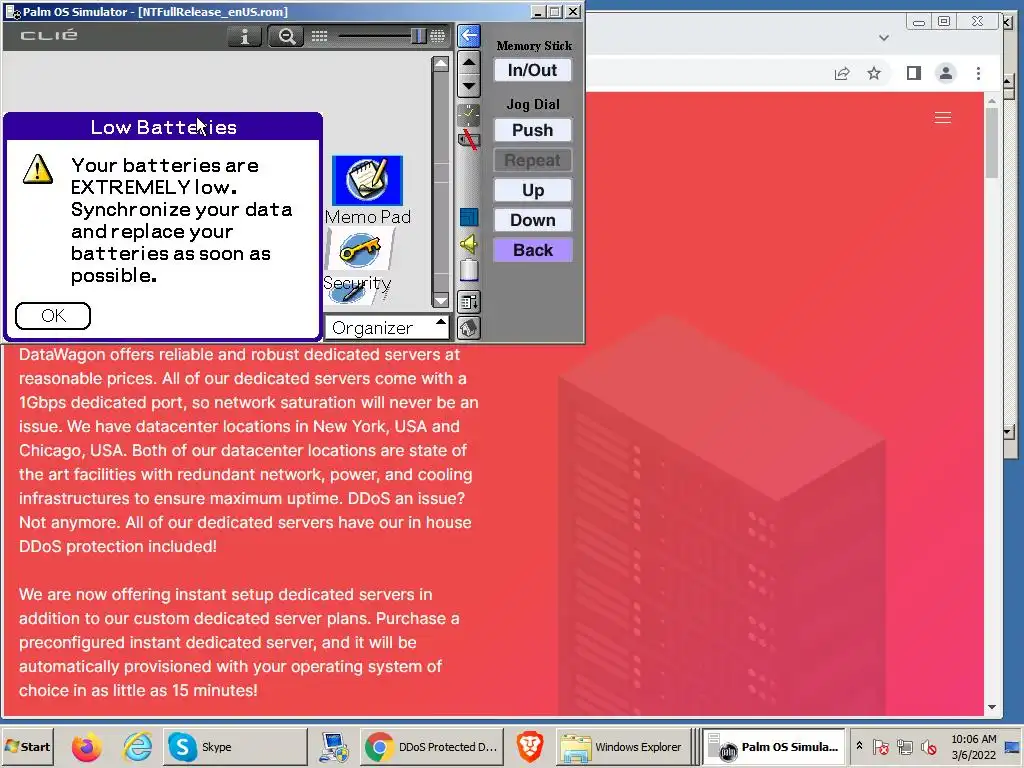Click the launcher scrollbar down arrow
Screen dimensions: 1024x768
tap(441, 300)
